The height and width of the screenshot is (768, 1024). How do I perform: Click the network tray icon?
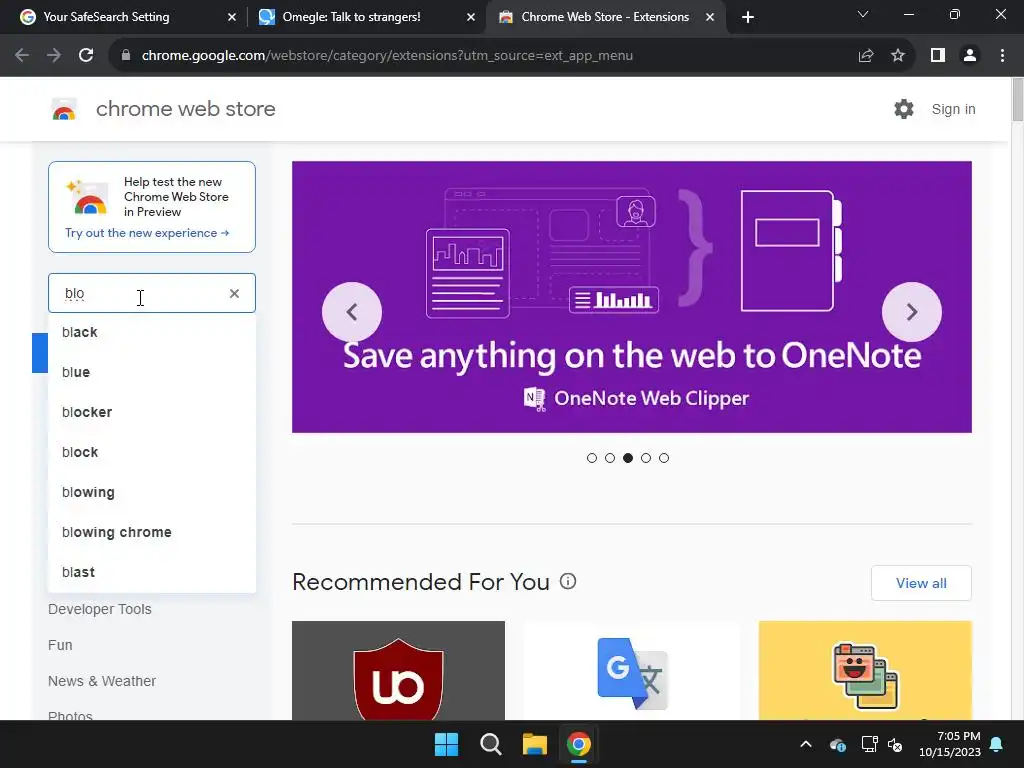point(869,744)
